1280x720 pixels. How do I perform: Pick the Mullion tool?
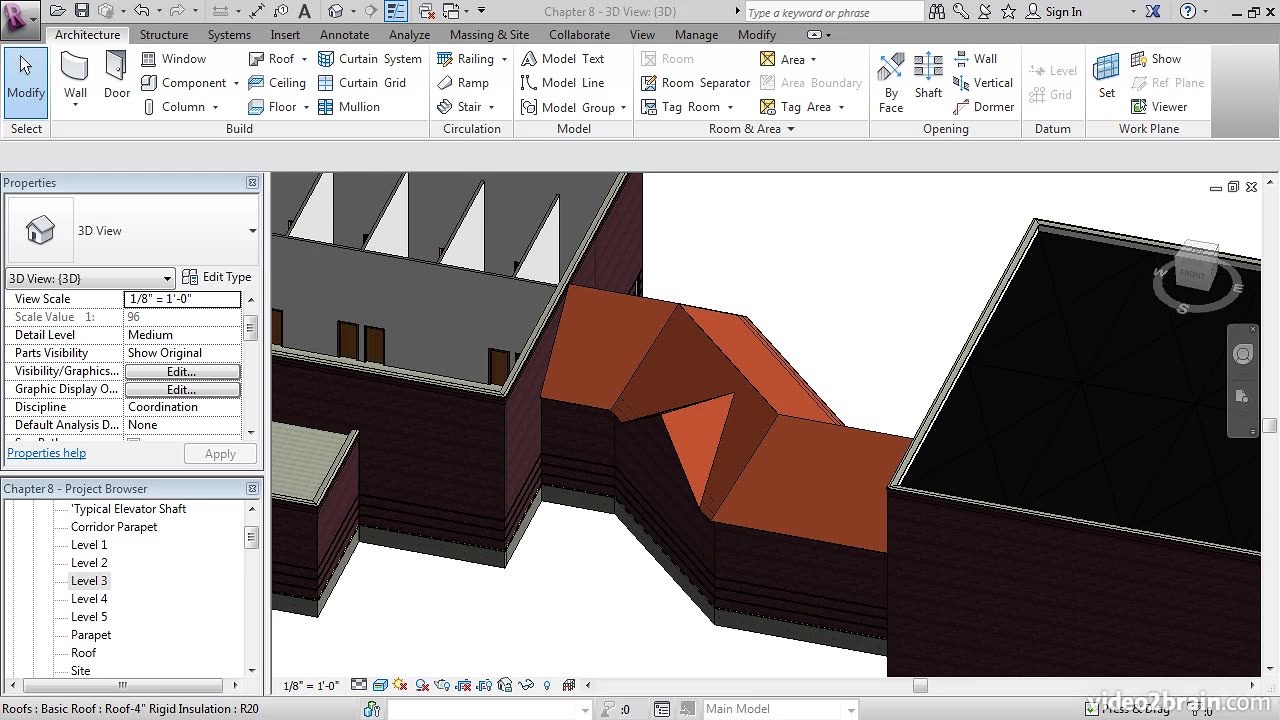point(348,107)
